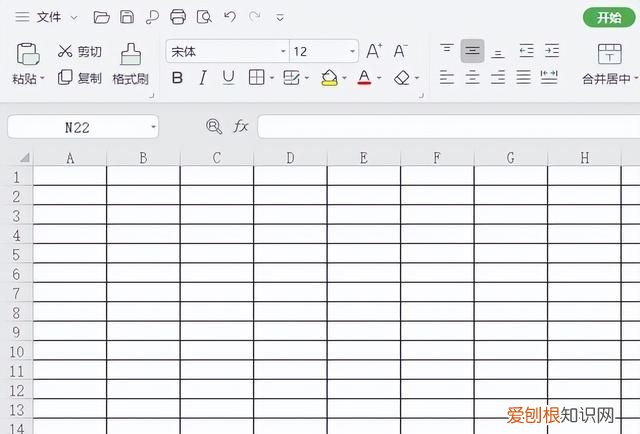Expand the fill color dropdown arrow
640x434 pixels.
(x=344, y=78)
